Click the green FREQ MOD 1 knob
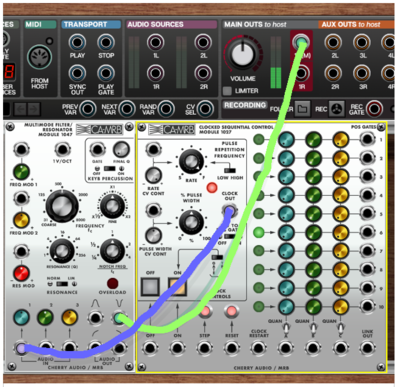 21,172
